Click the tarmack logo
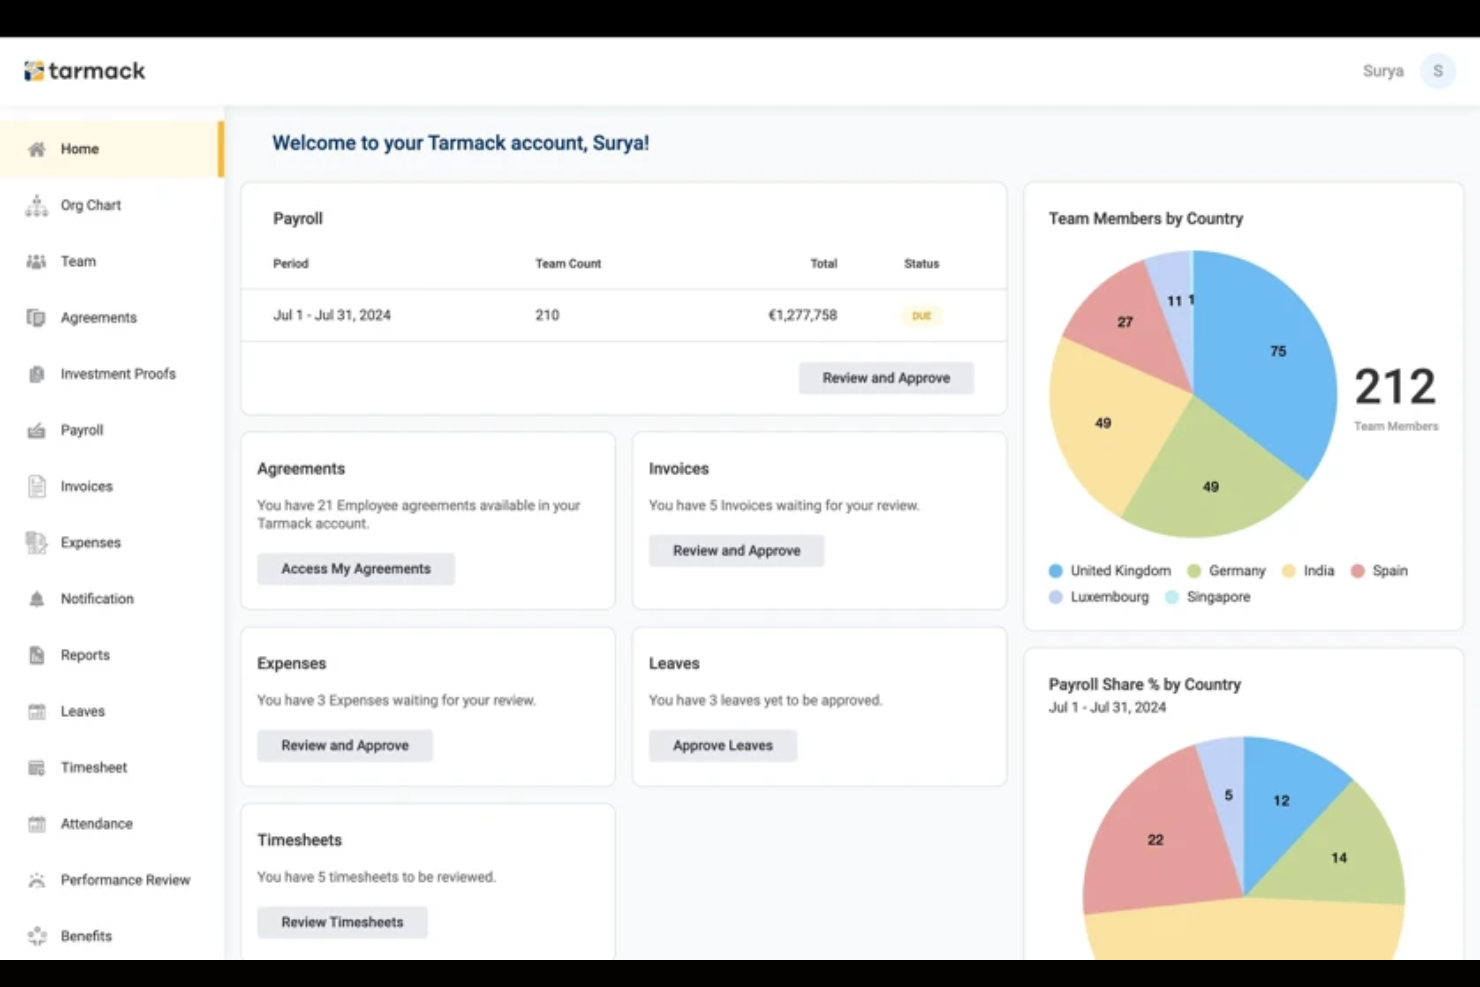1480x987 pixels. click(85, 71)
